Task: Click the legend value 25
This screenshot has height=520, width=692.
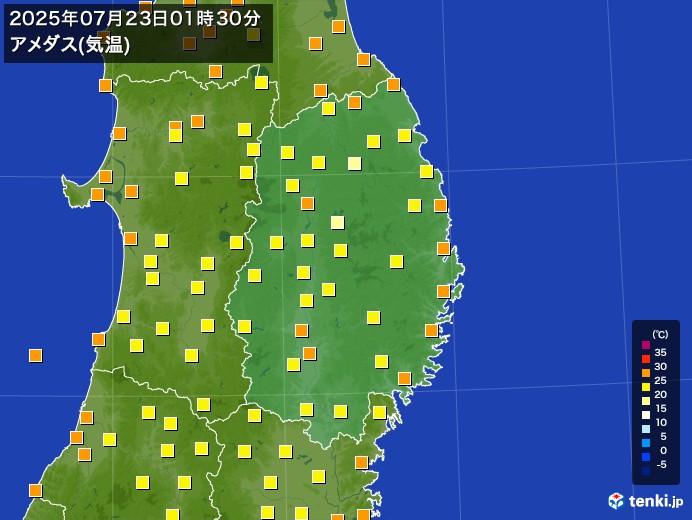Action: point(660,380)
